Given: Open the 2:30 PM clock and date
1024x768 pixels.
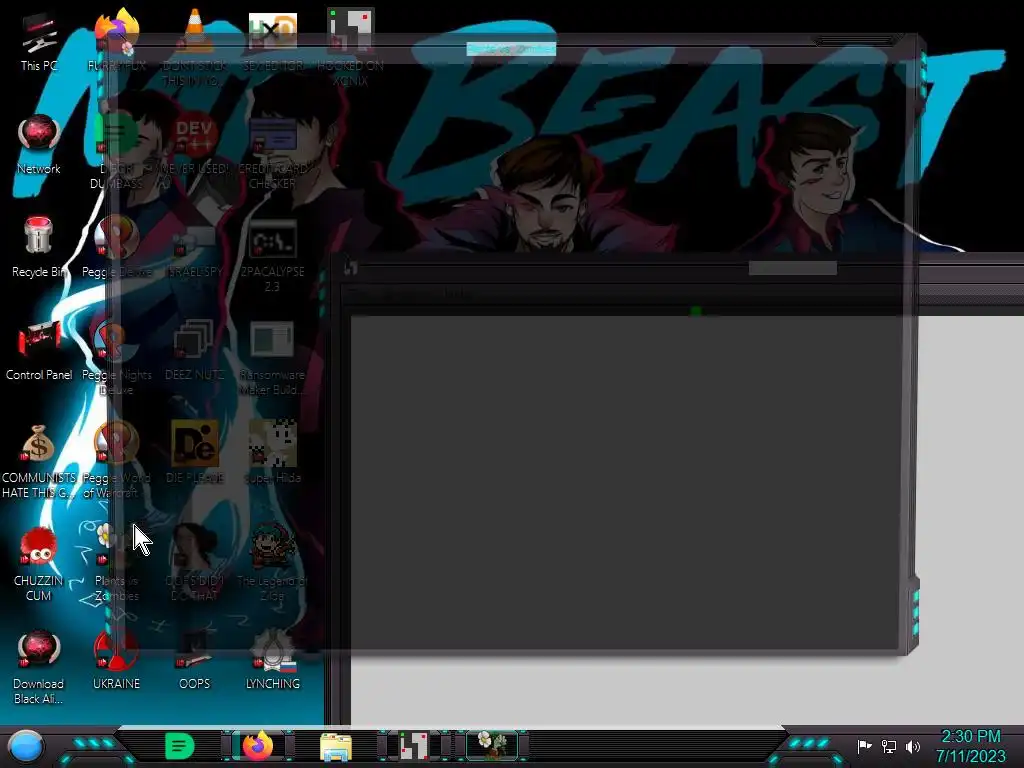Looking at the screenshot, I should (x=970, y=746).
